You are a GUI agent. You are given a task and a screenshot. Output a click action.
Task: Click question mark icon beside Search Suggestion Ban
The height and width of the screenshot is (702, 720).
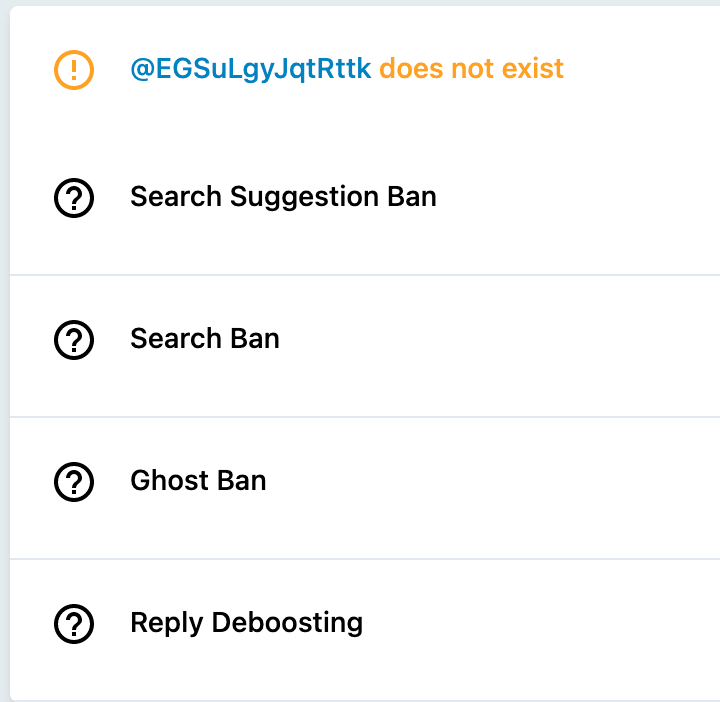pos(74,198)
